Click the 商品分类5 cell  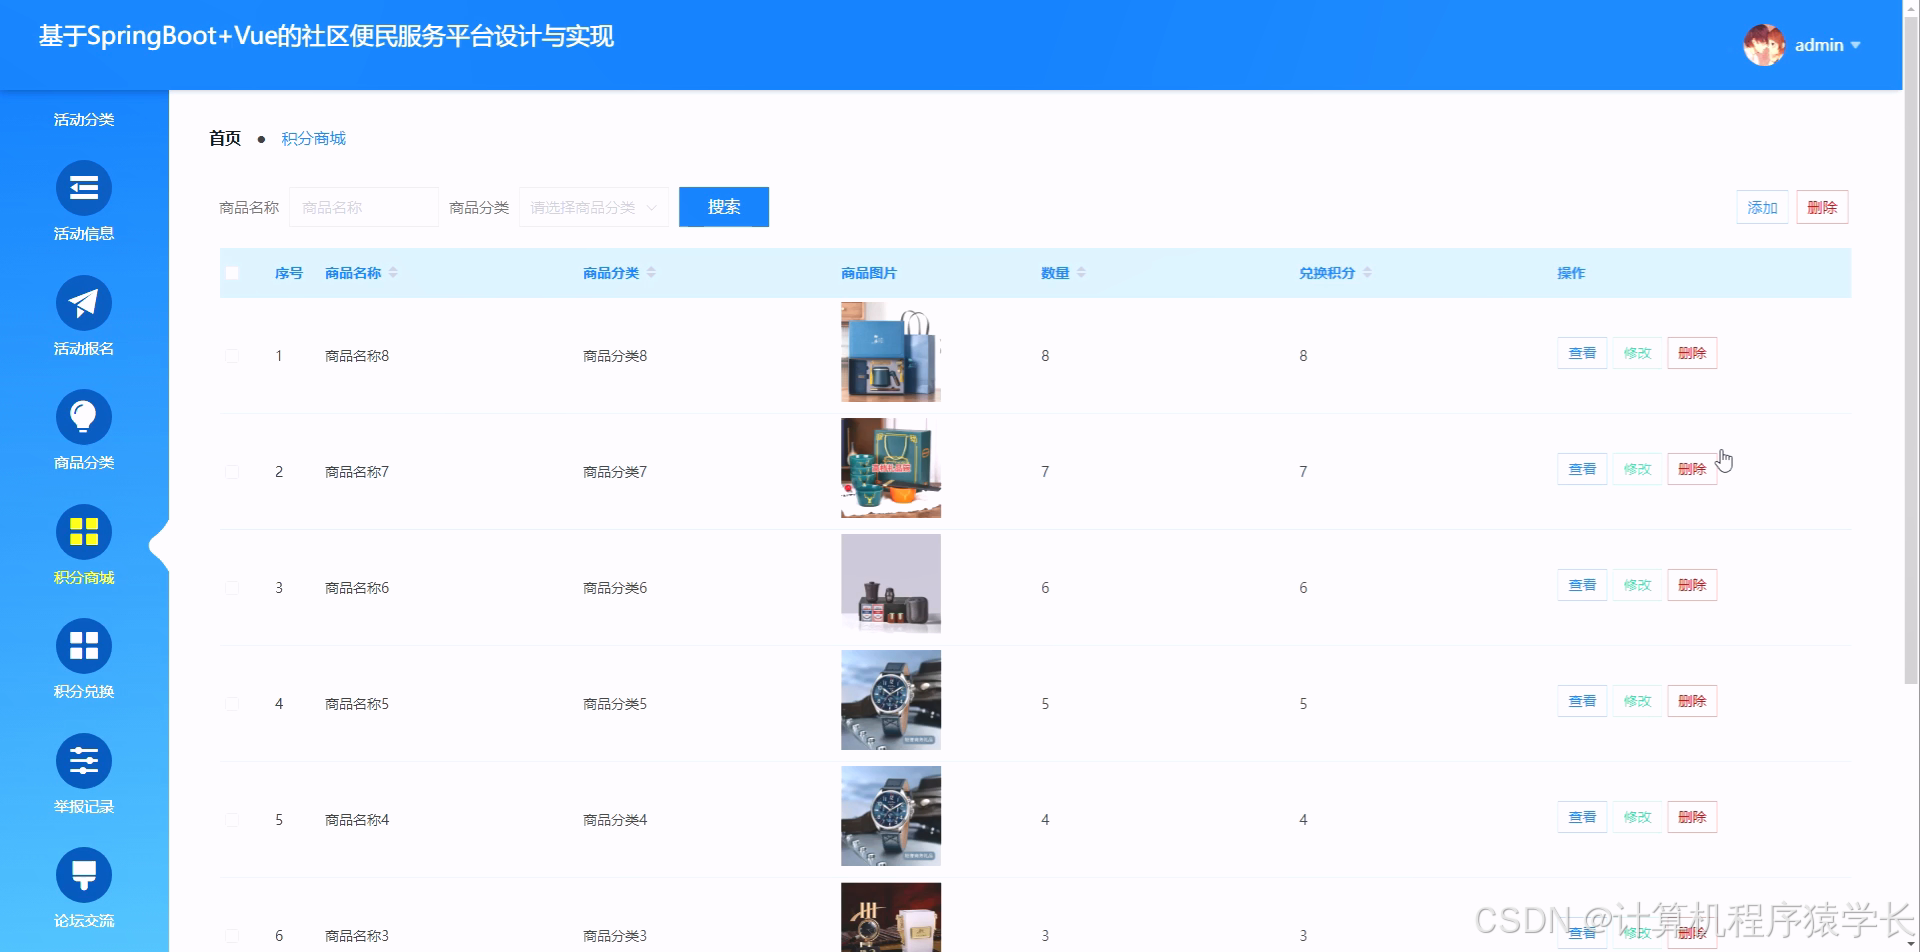pyautogui.click(x=615, y=704)
